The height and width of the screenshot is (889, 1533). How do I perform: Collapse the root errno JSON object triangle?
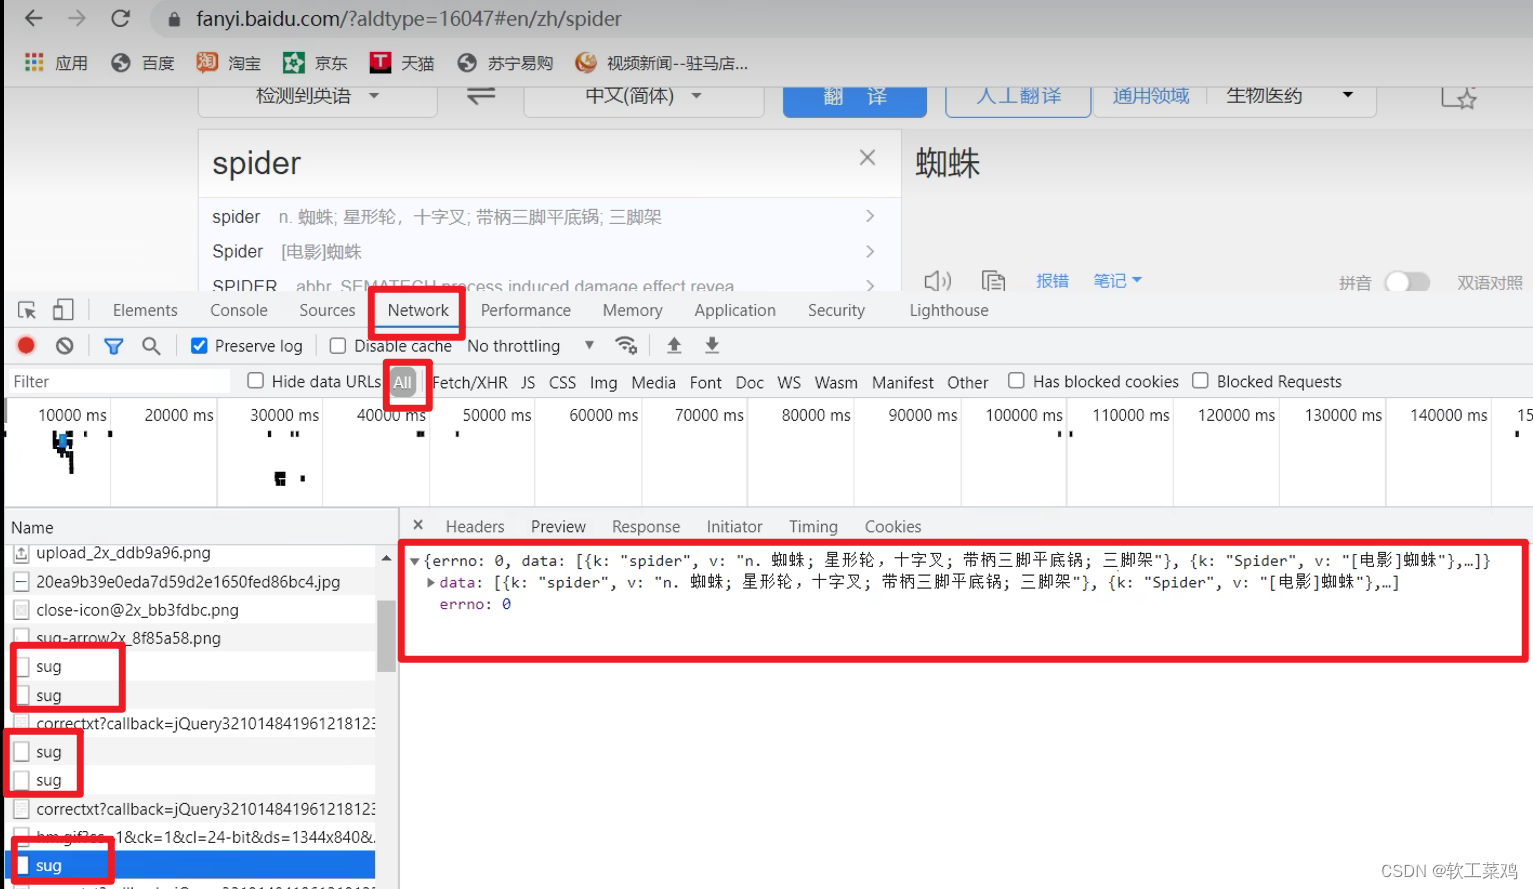point(414,561)
